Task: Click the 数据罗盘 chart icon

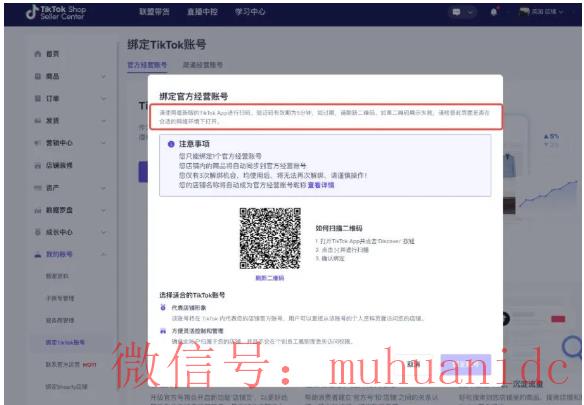Action: [38, 210]
